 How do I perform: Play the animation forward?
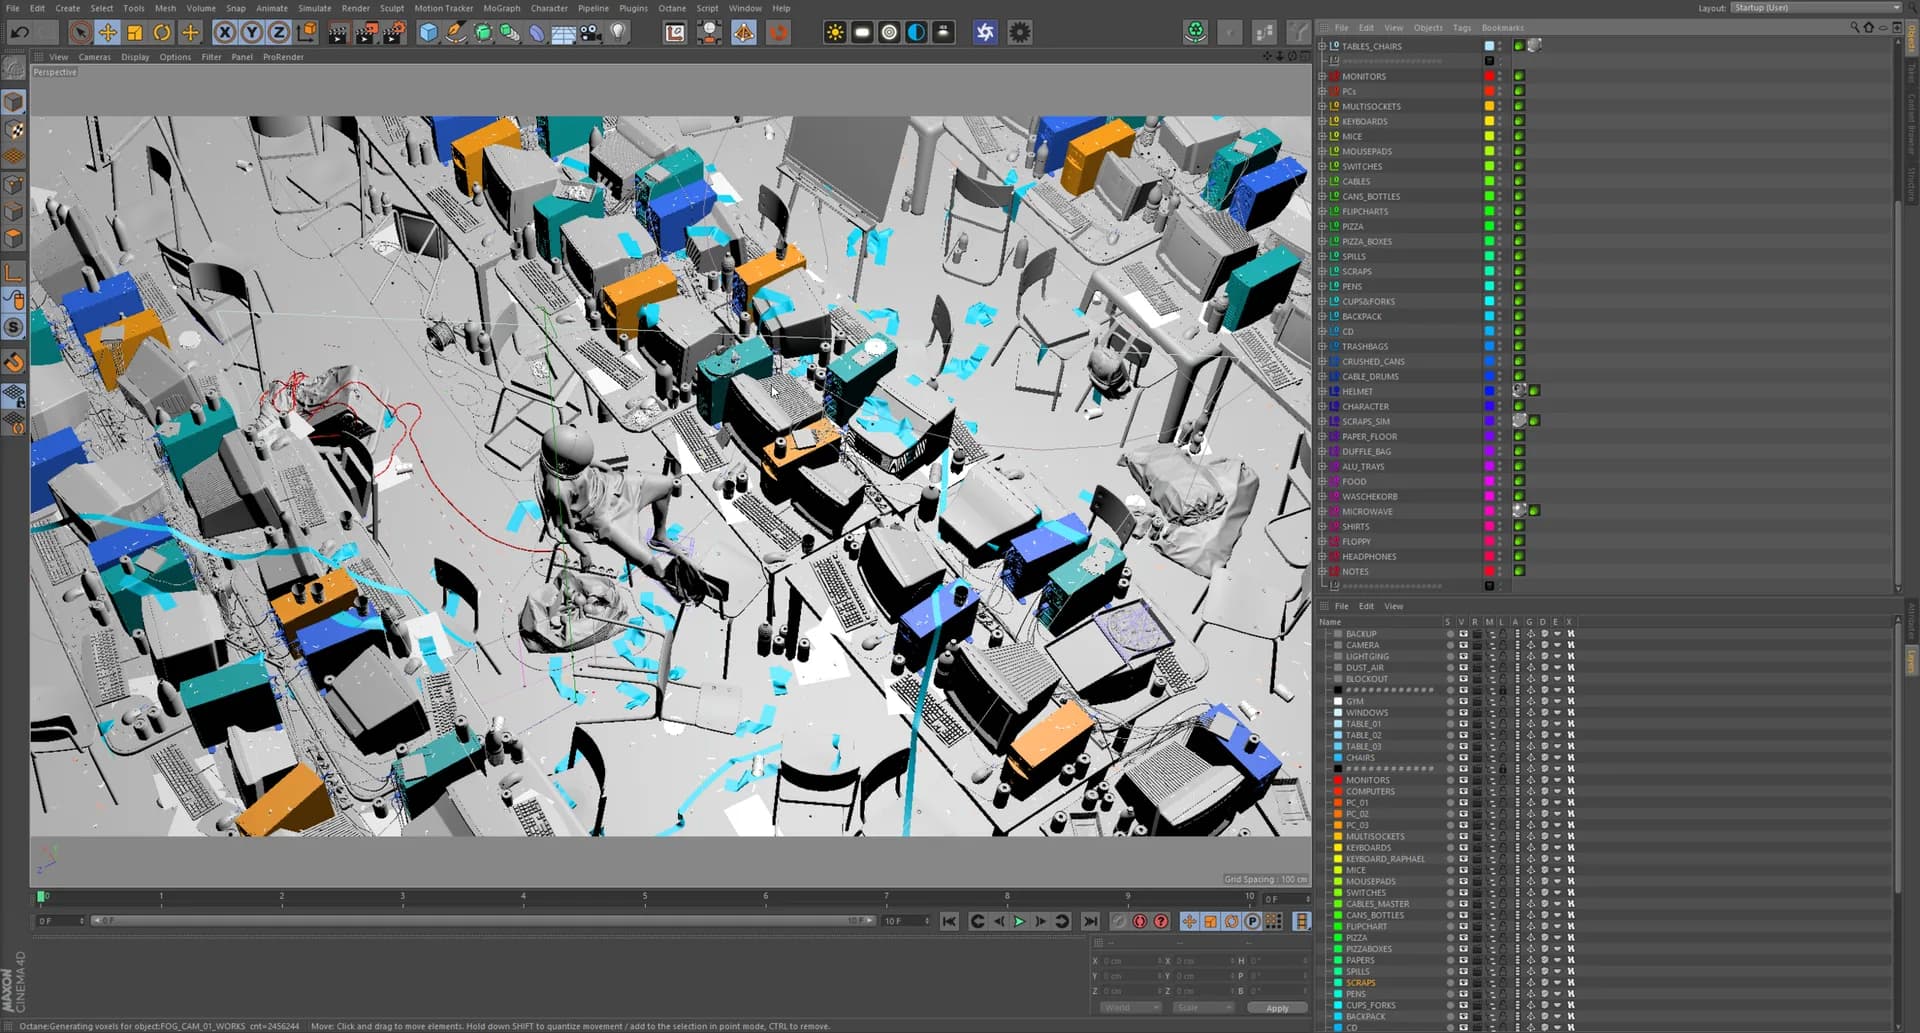coord(1019,921)
